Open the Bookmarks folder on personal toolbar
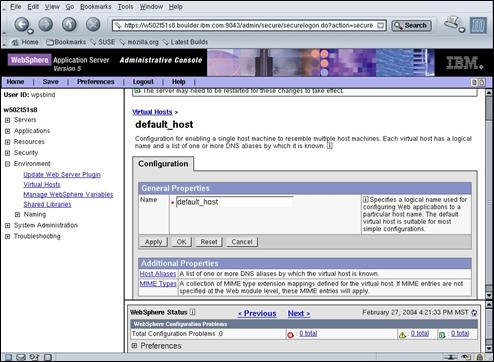494x362 pixels. pyautogui.click(x=66, y=42)
